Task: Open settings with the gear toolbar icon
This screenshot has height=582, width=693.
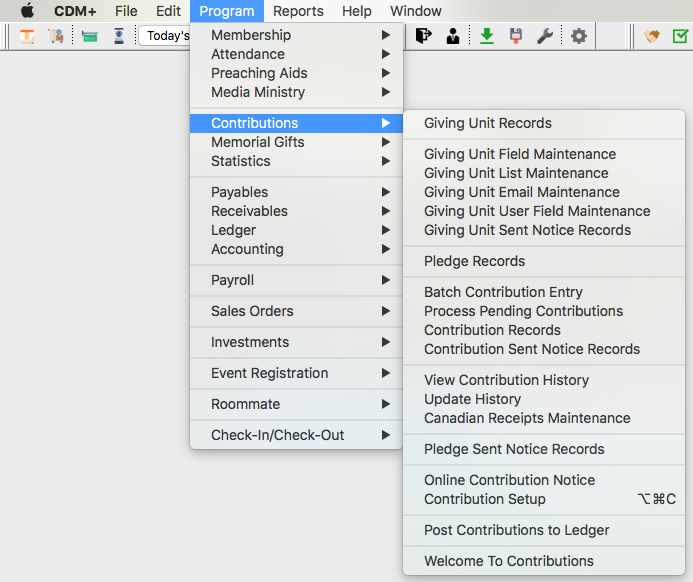Action: (578, 36)
